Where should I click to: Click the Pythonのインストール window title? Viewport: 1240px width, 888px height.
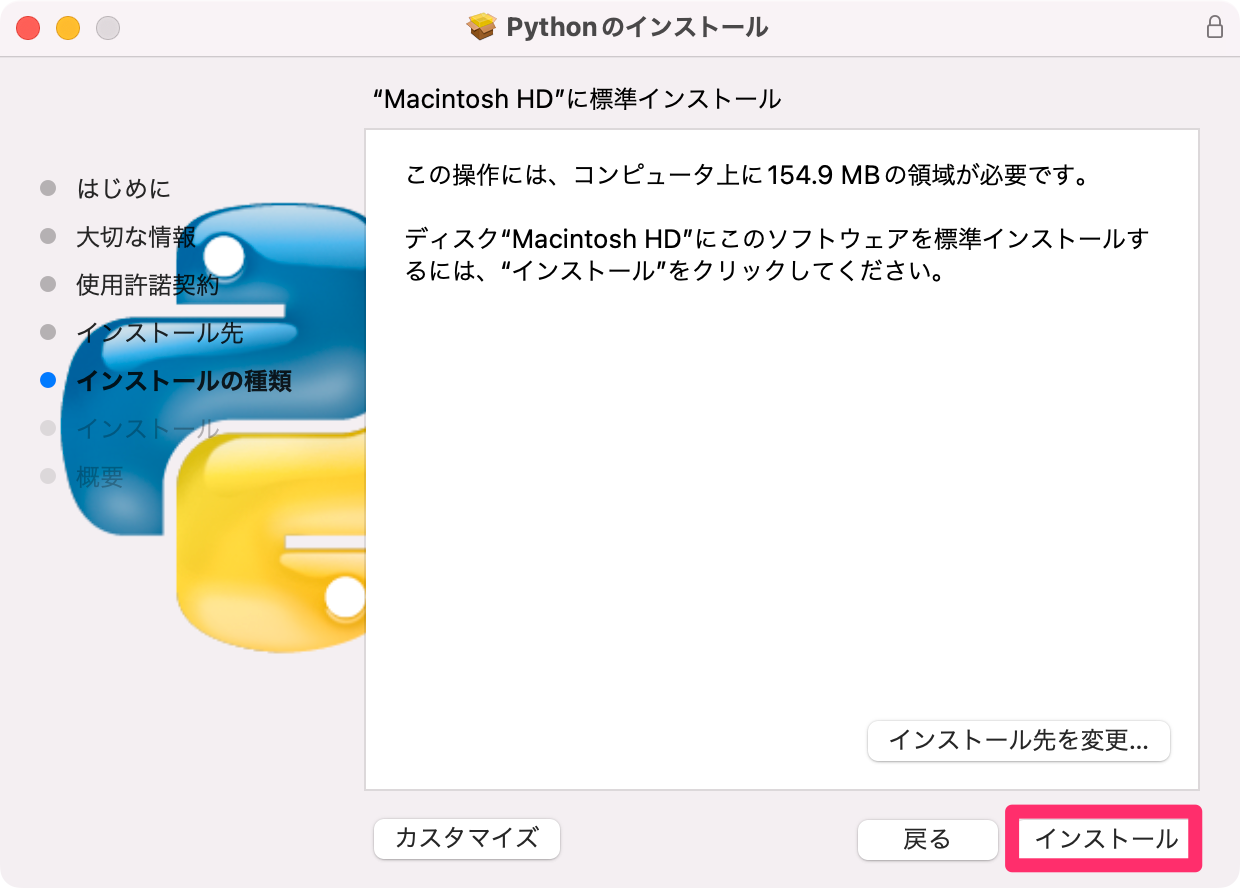637,27
